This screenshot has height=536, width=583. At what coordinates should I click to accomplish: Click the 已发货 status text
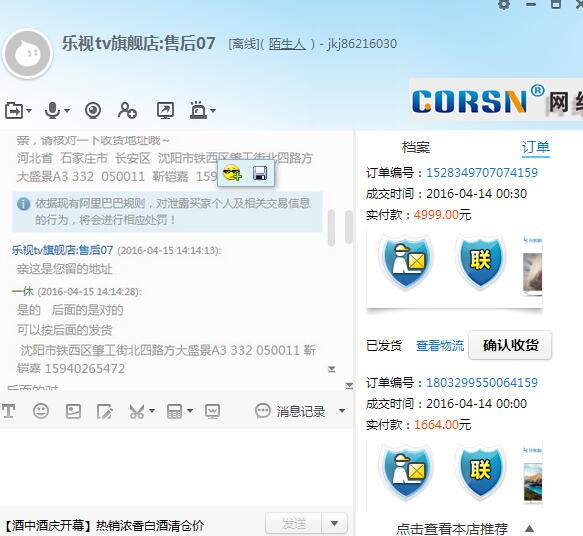pos(384,346)
